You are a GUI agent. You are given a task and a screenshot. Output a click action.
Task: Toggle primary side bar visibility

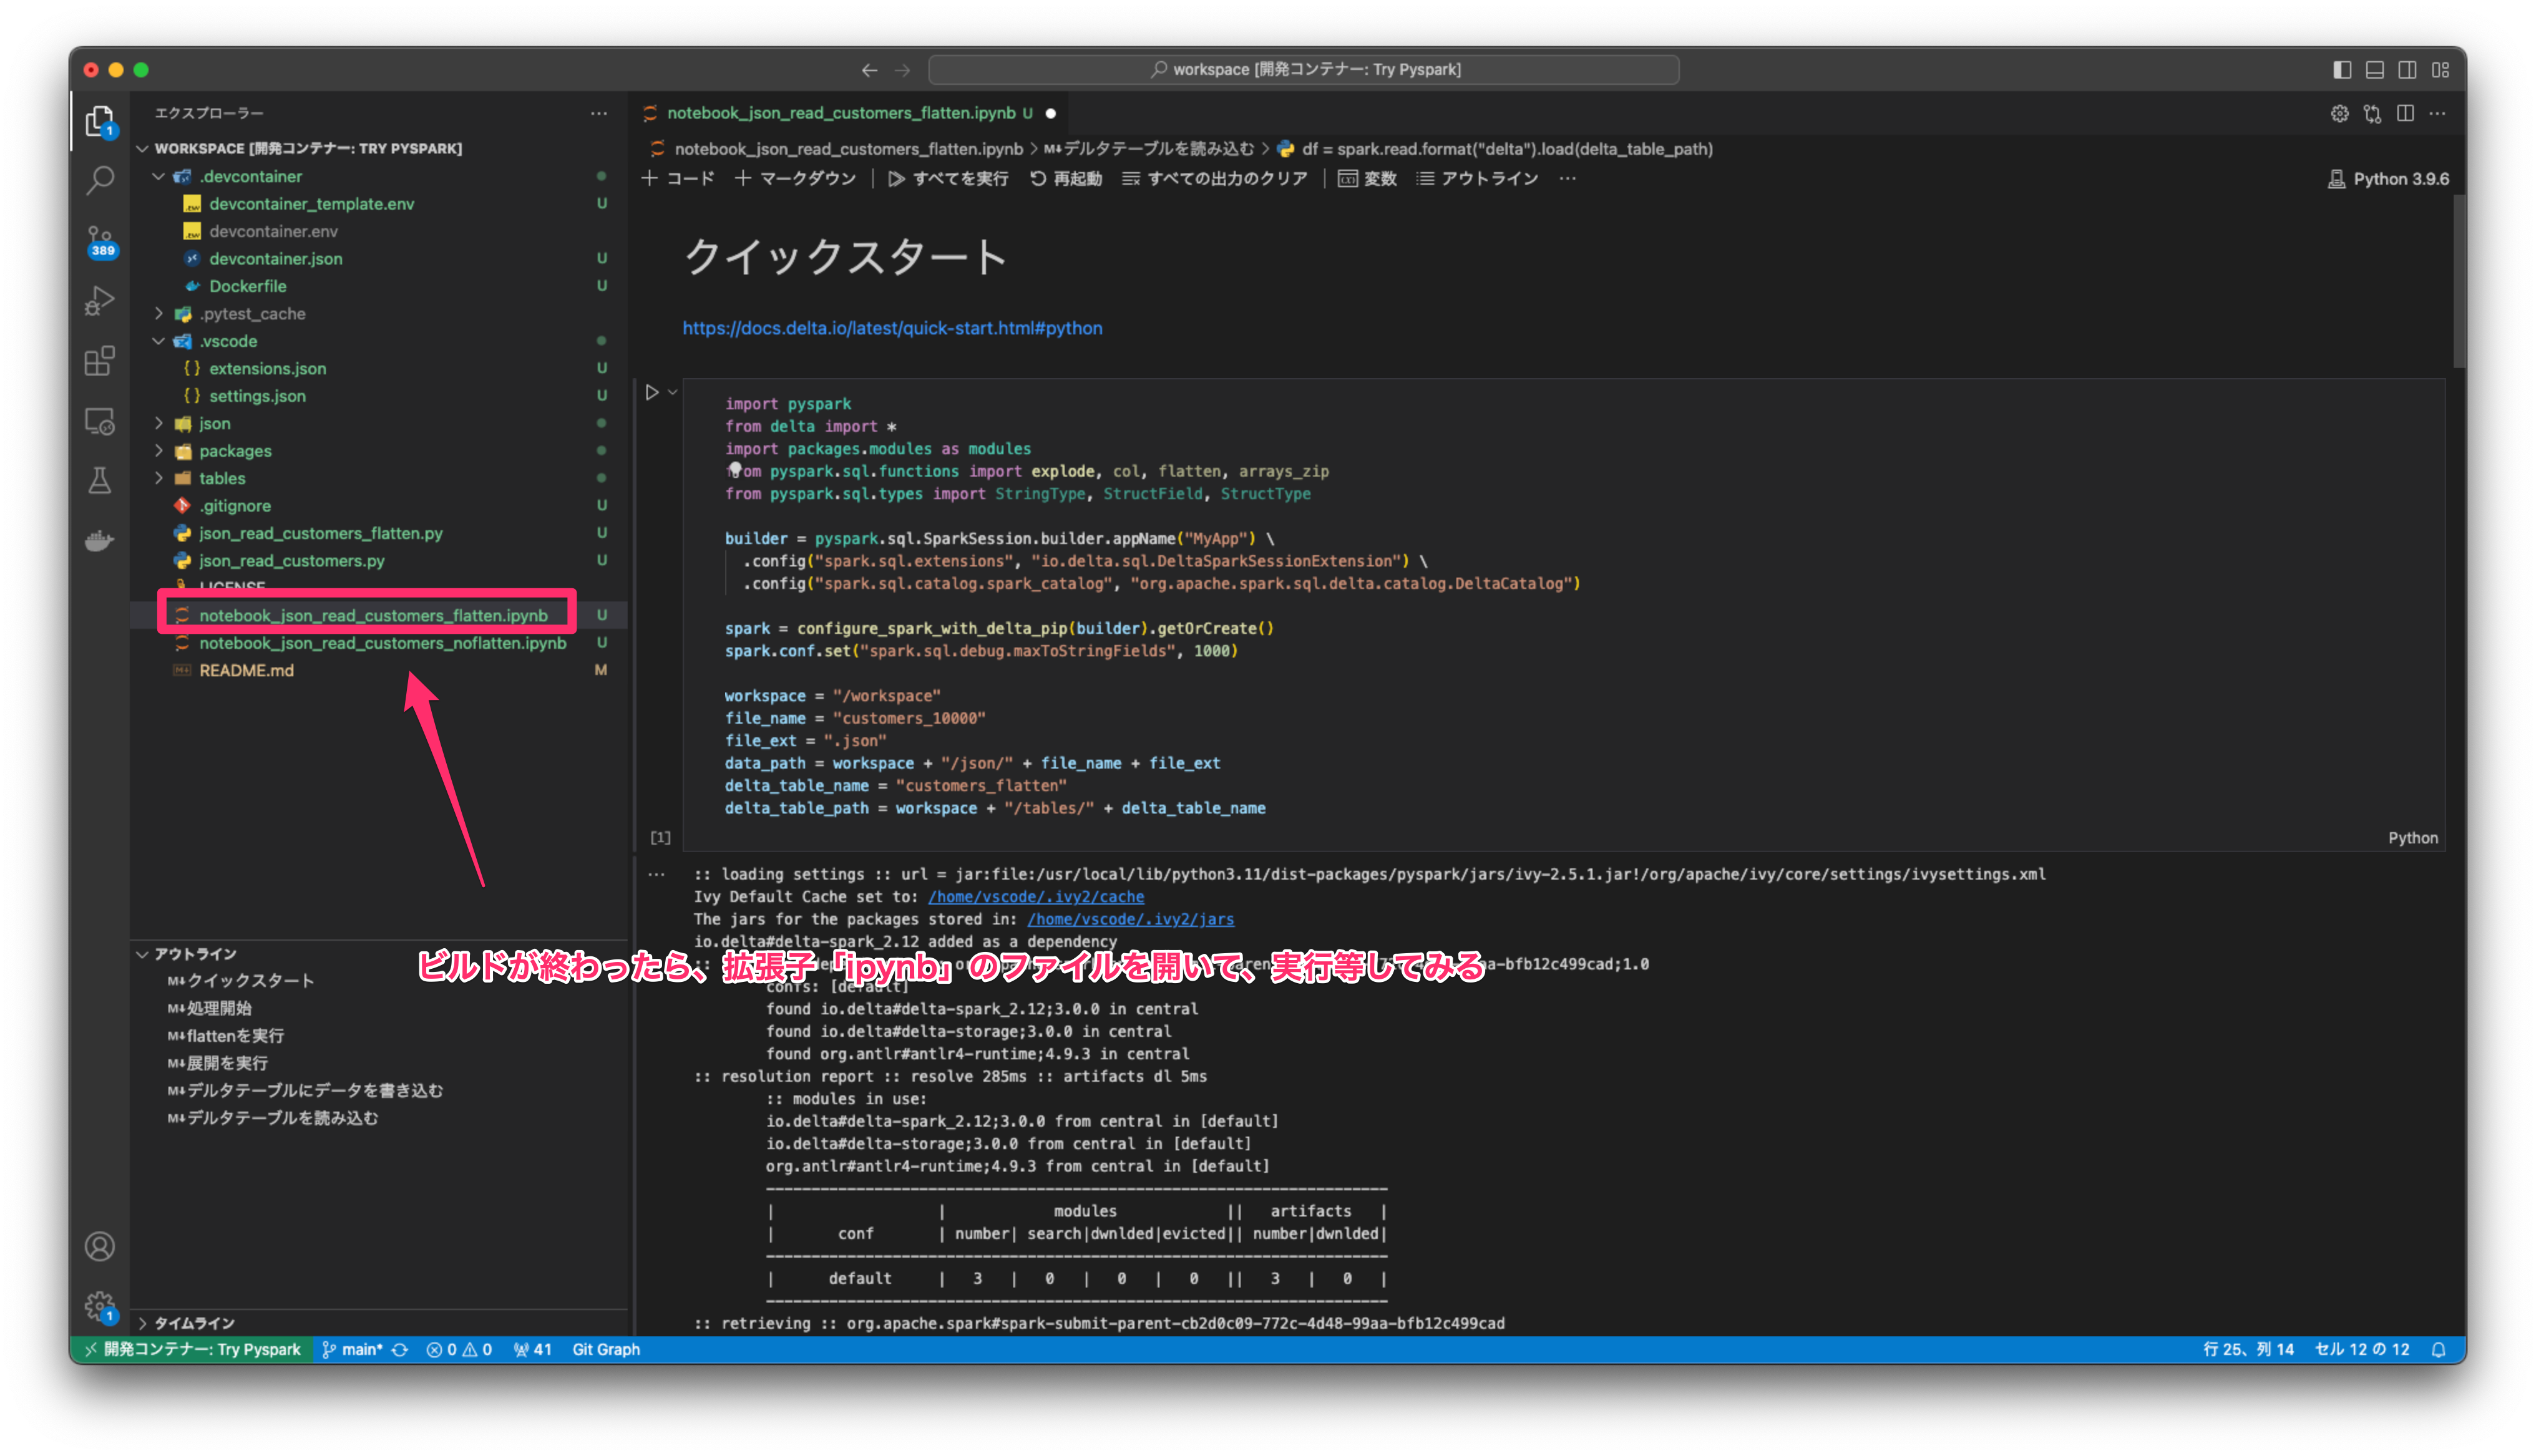pos(2341,70)
